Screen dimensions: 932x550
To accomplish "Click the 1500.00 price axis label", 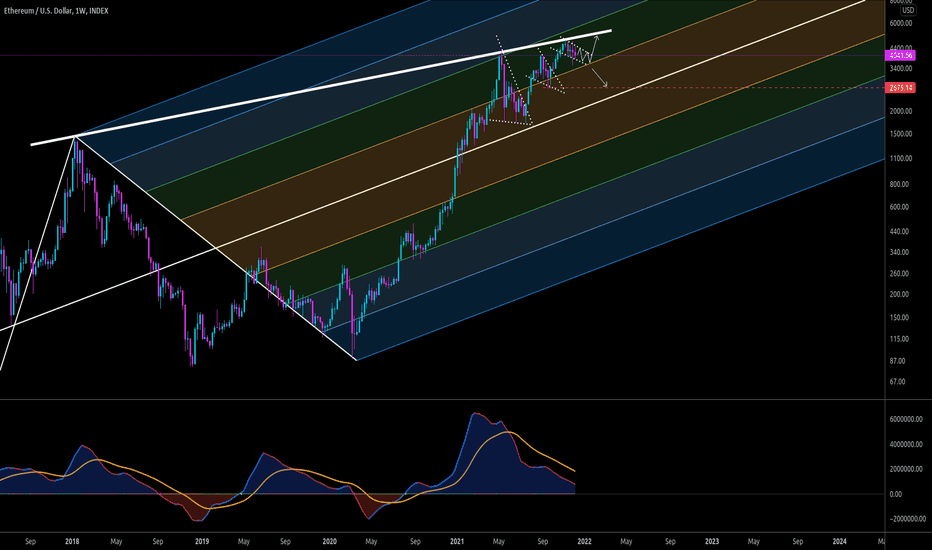I will pos(901,134).
